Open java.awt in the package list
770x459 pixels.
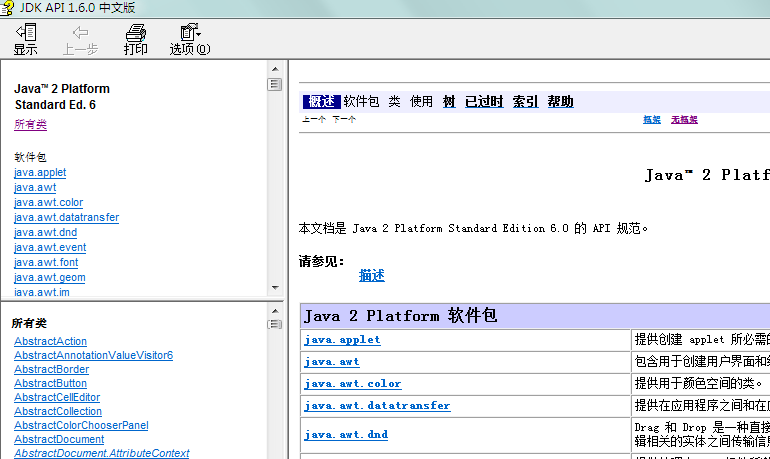(35, 188)
